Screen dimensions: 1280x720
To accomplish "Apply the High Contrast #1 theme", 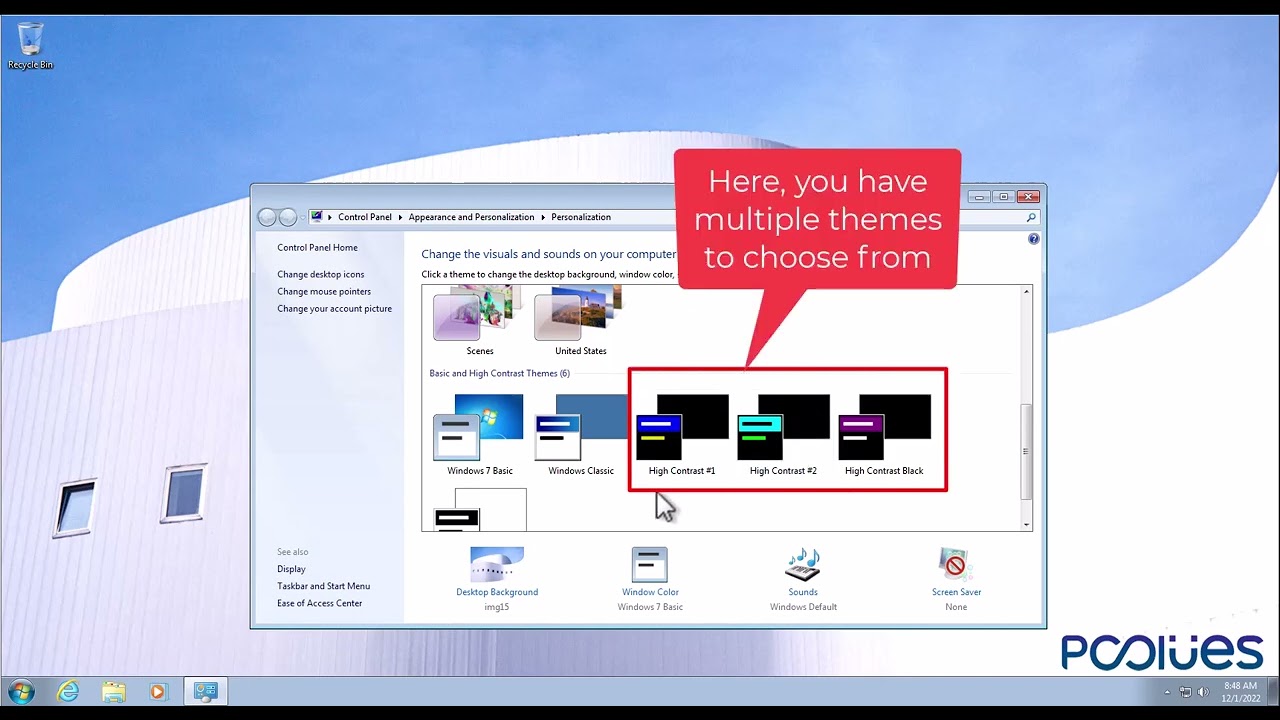I will pos(682,435).
